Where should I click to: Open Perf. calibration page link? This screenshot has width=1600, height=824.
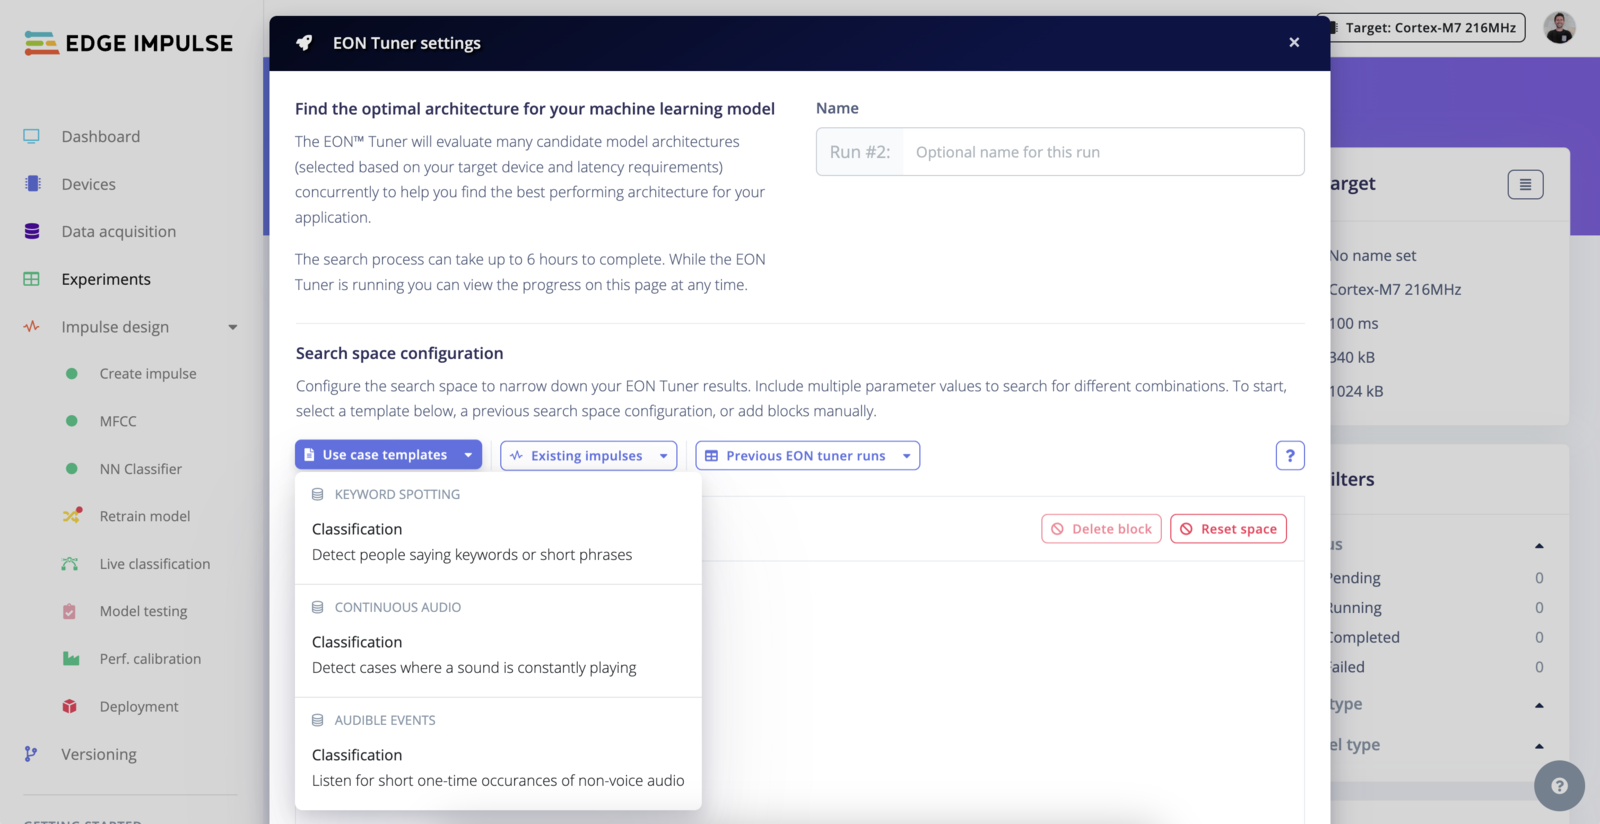click(150, 659)
